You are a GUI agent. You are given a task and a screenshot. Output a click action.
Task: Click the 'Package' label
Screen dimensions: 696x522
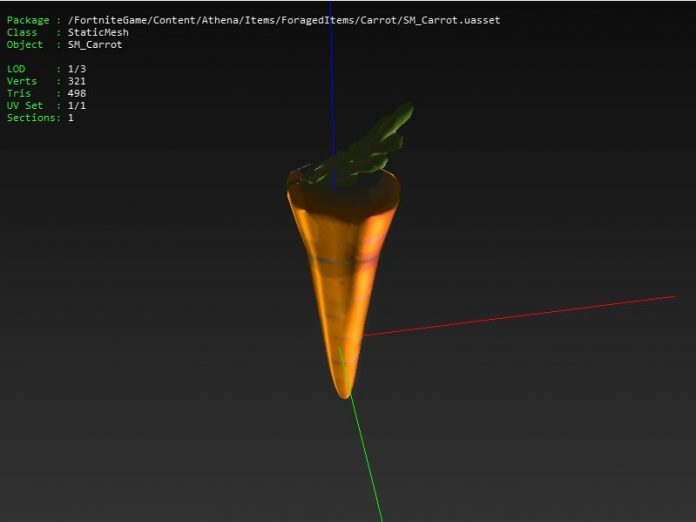tap(28, 20)
